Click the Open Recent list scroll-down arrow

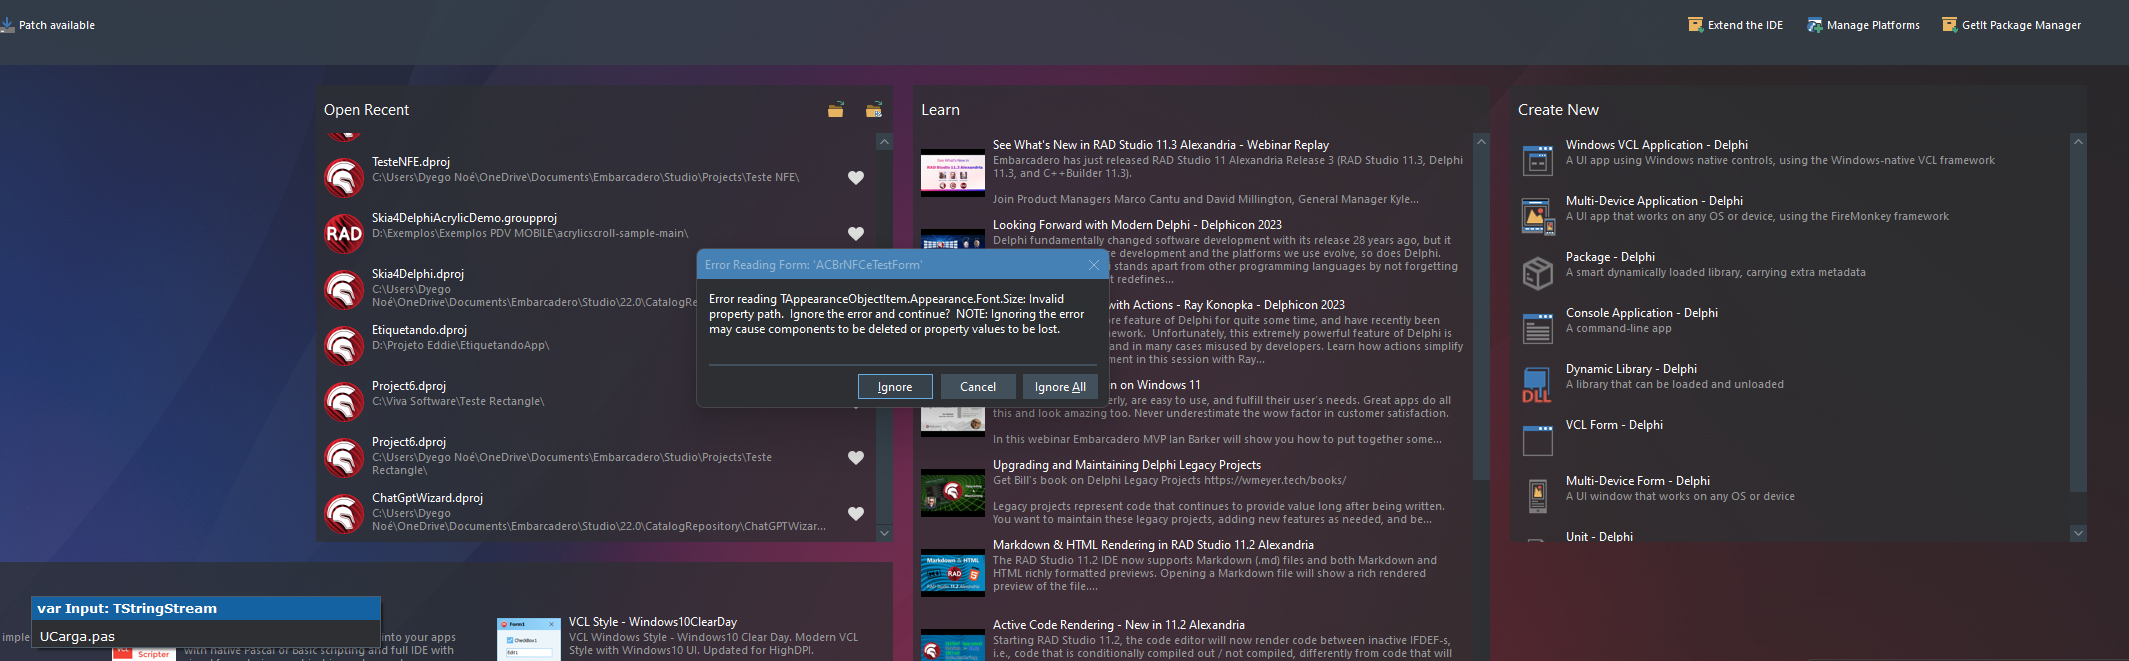pyautogui.click(x=884, y=533)
